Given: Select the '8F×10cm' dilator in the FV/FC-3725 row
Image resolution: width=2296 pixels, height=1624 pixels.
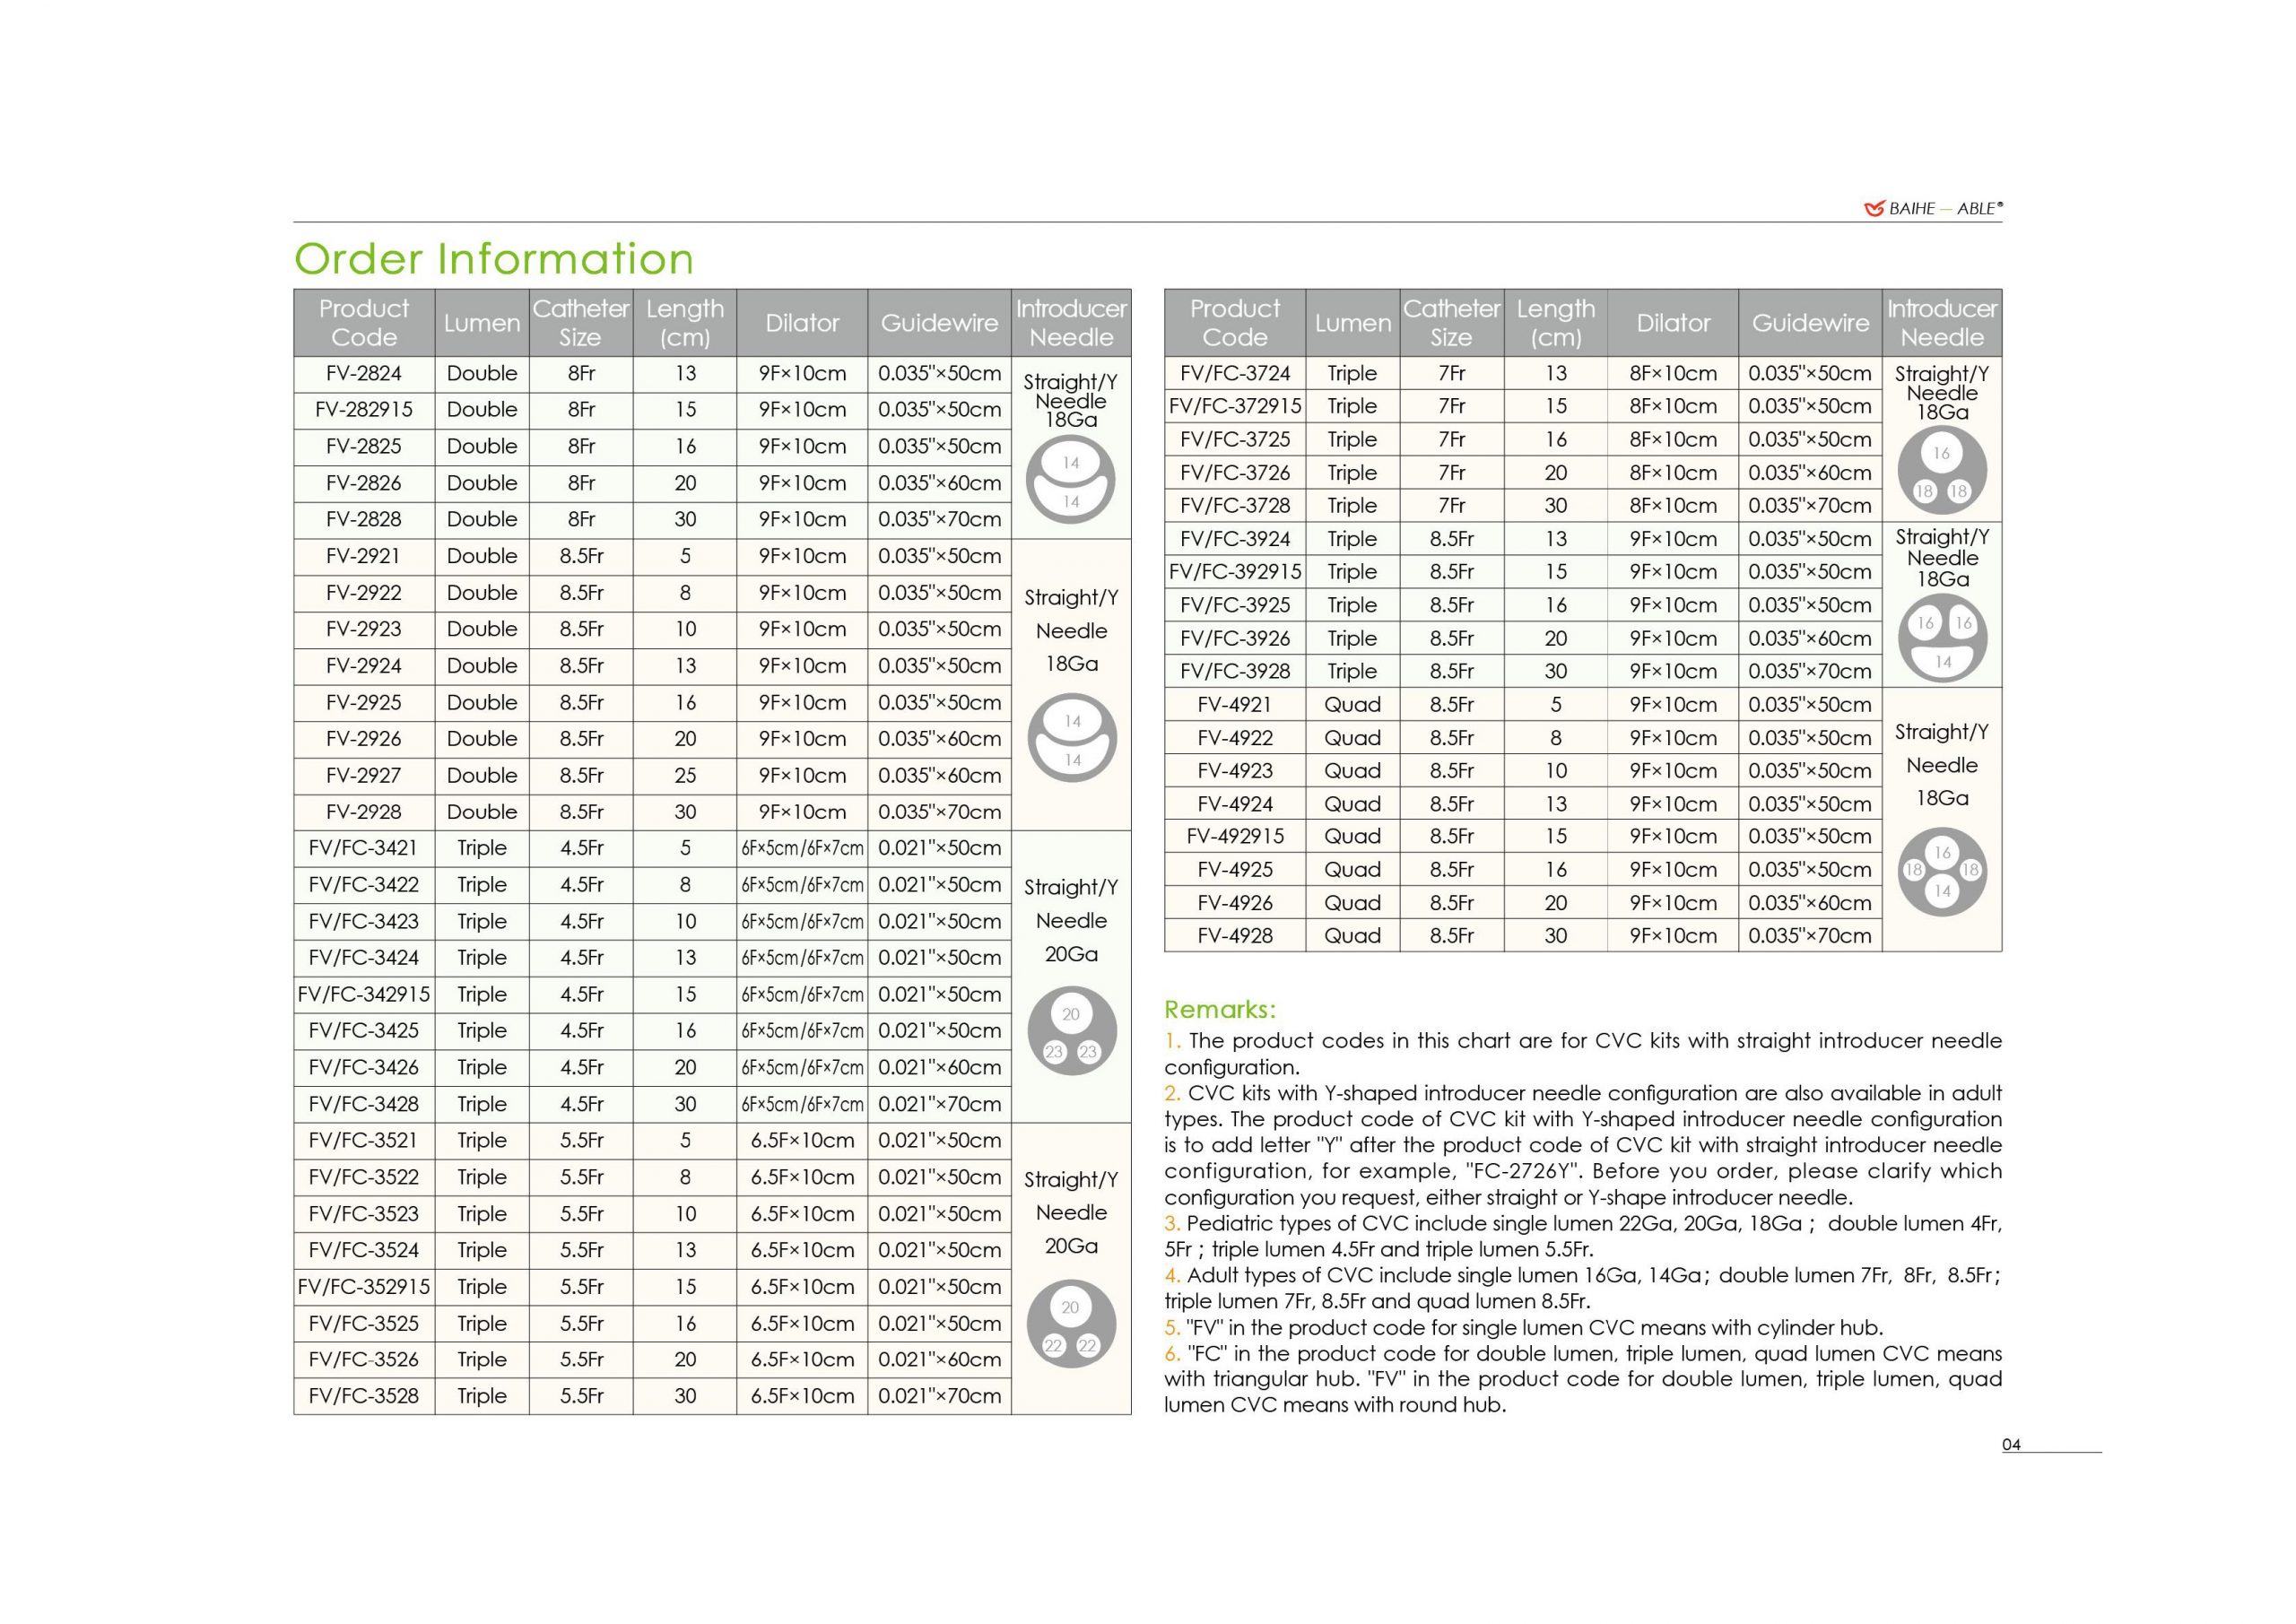Looking at the screenshot, I should [x=1673, y=440].
